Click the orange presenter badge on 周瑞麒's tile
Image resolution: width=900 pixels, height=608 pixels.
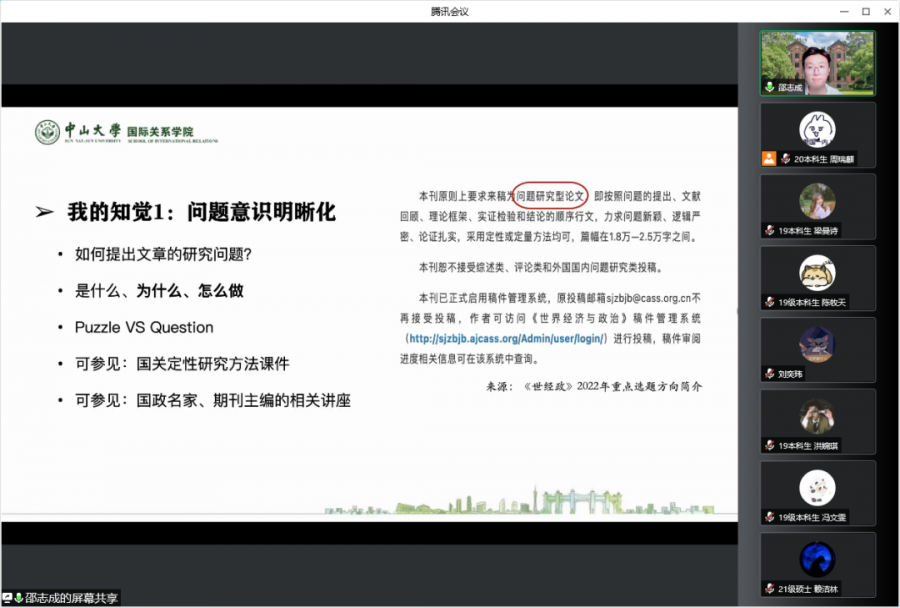click(768, 159)
